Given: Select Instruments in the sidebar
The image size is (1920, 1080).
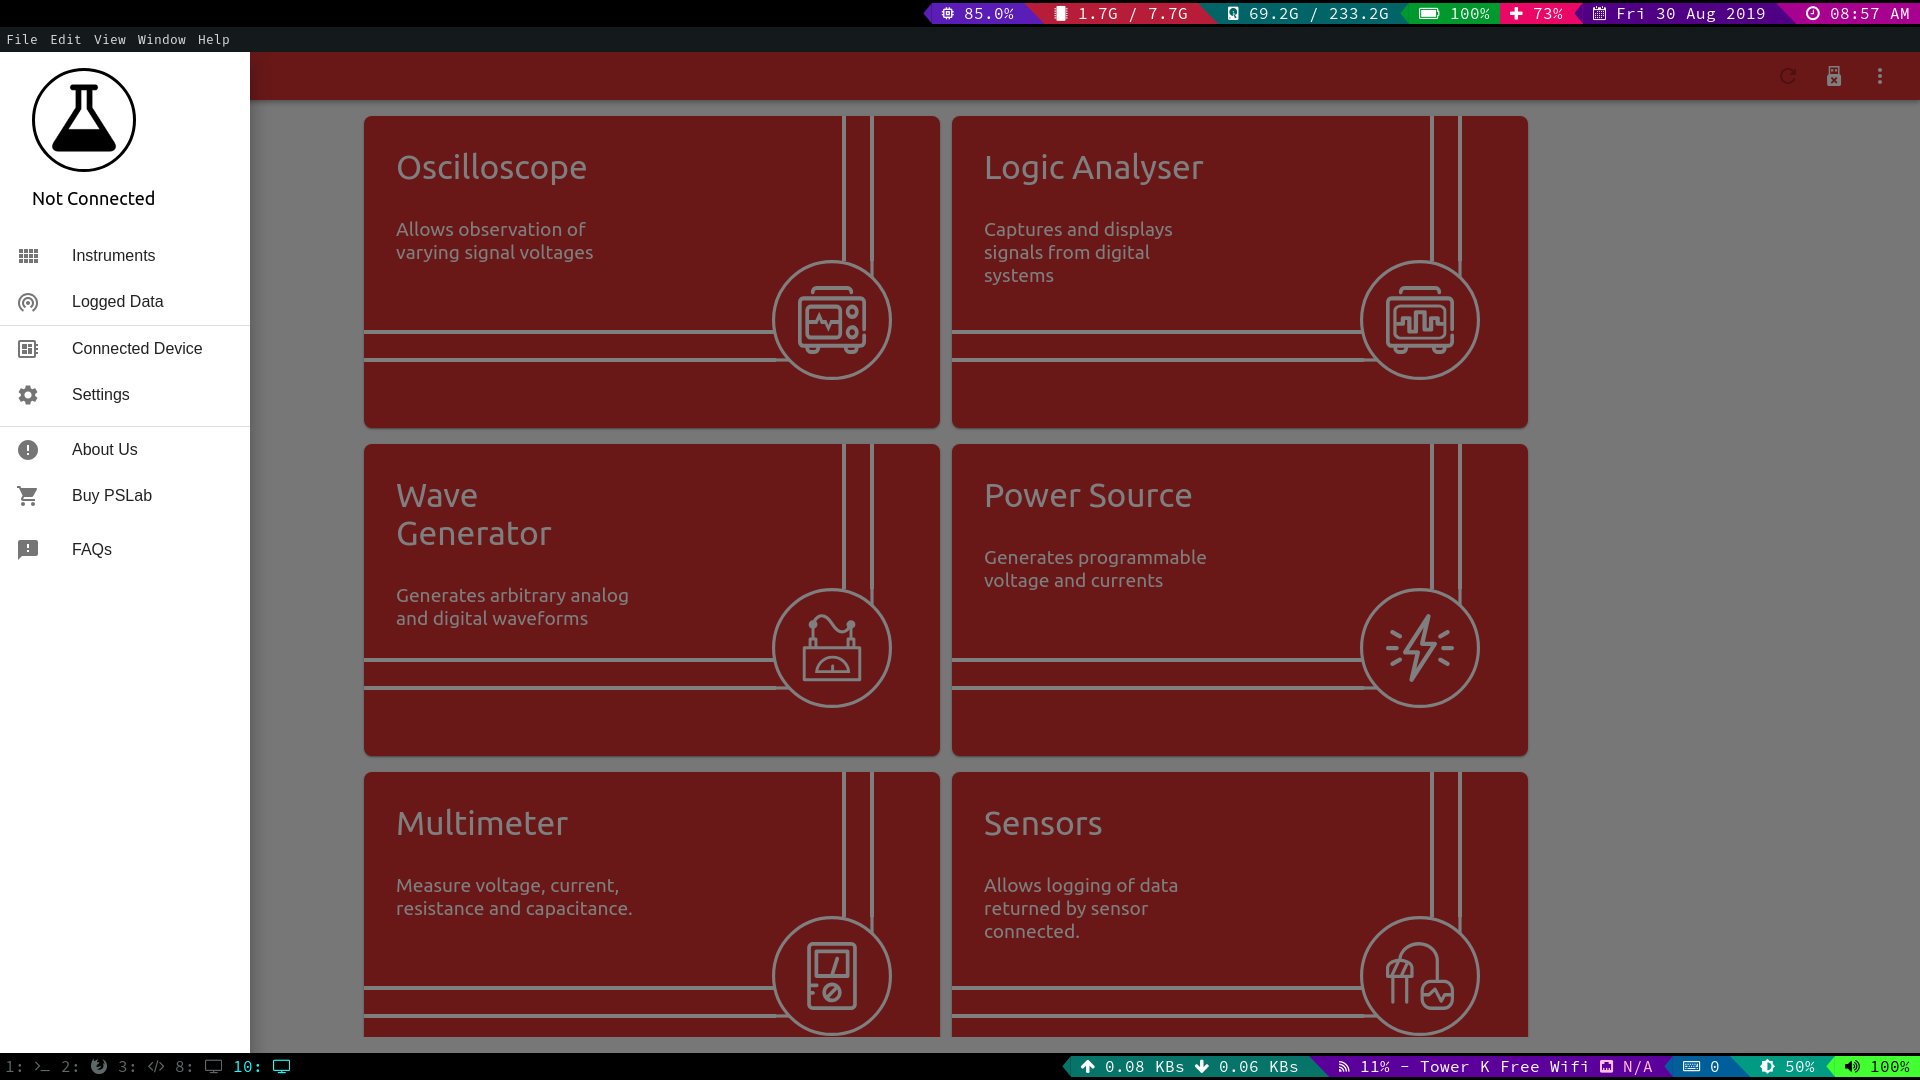Looking at the screenshot, I should 113,256.
